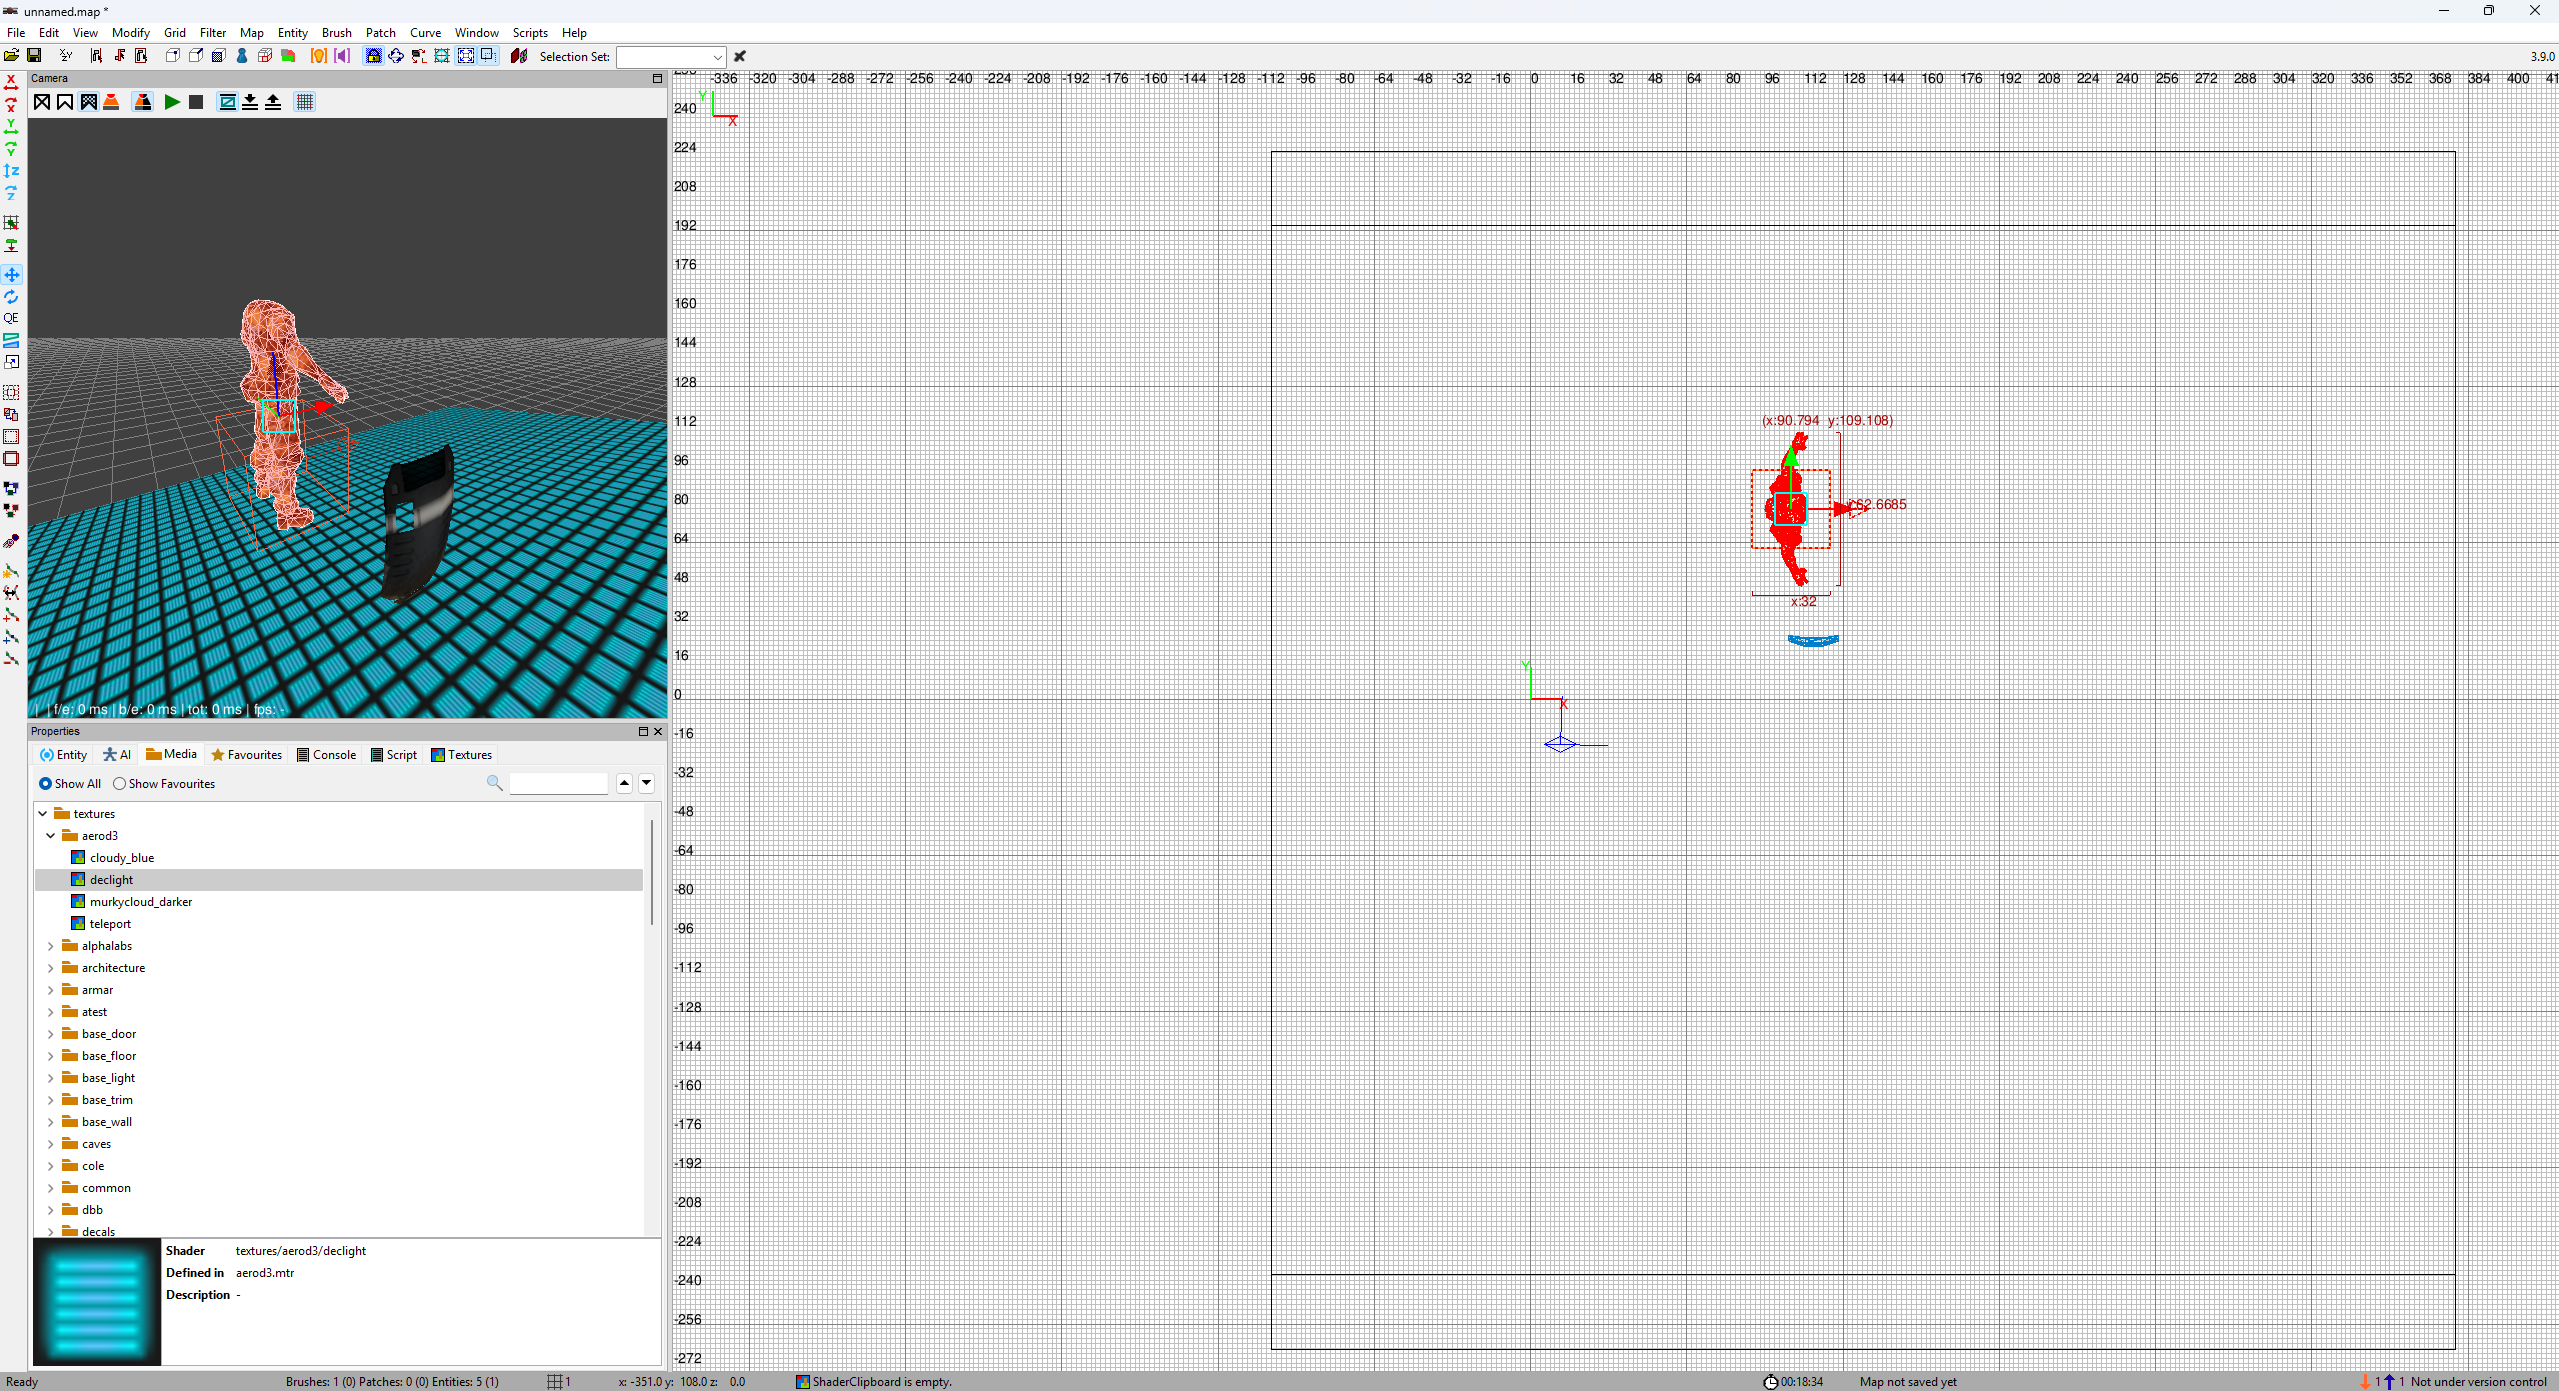Click the media search input field
The width and height of the screenshot is (2559, 1391).
tap(558, 784)
